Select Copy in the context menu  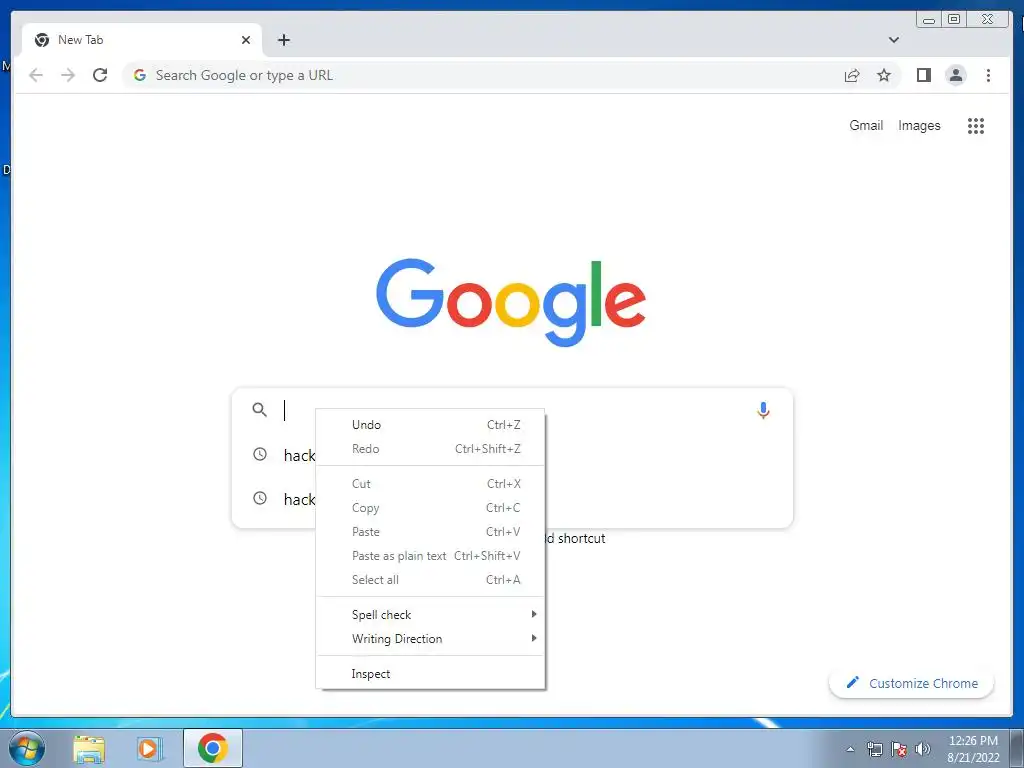tap(430, 508)
